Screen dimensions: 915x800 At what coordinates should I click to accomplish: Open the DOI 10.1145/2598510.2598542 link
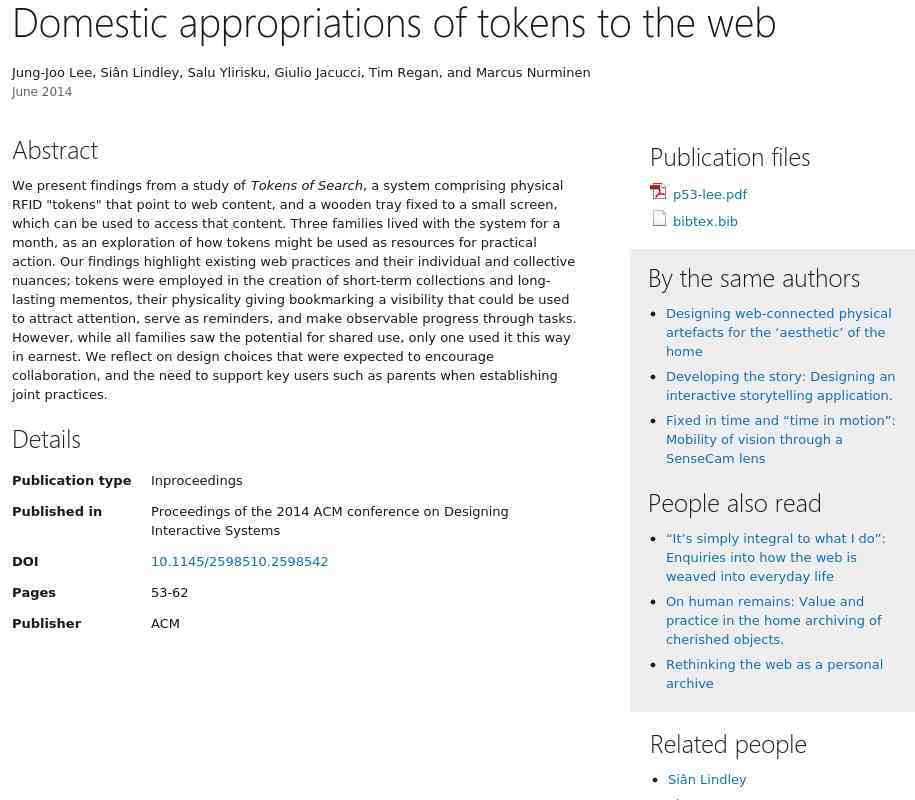point(239,561)
